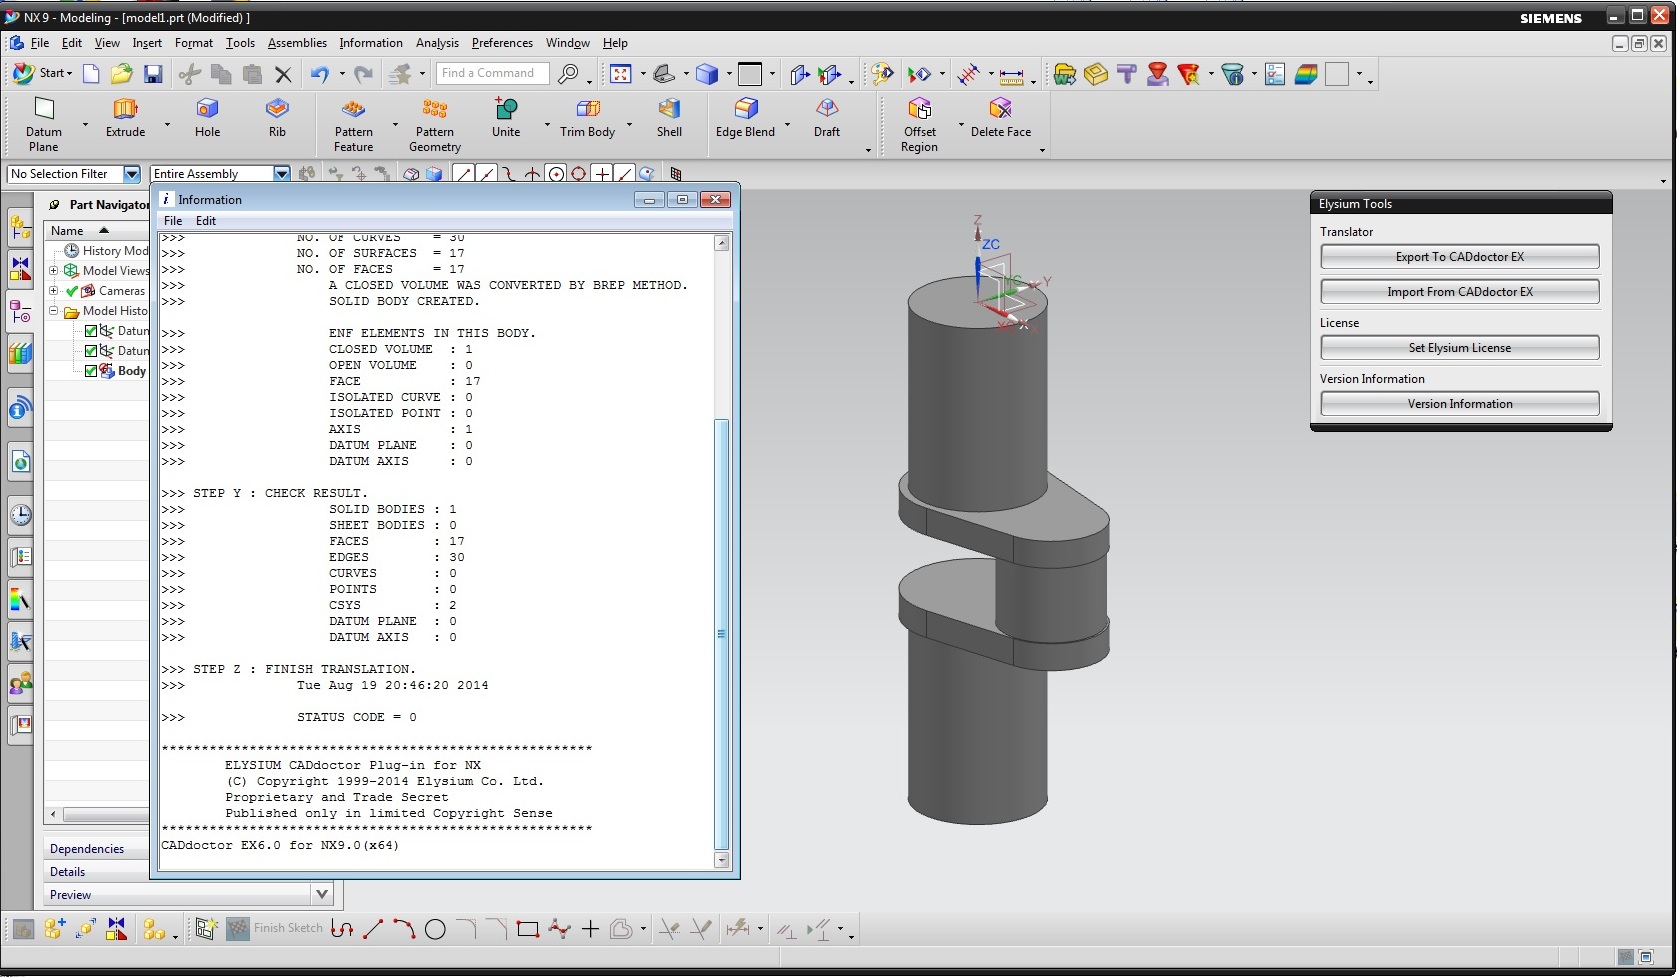The width and height of the screenshot is (1677, 977).
Task: Click the Find a Command search field
Action: 493,73
